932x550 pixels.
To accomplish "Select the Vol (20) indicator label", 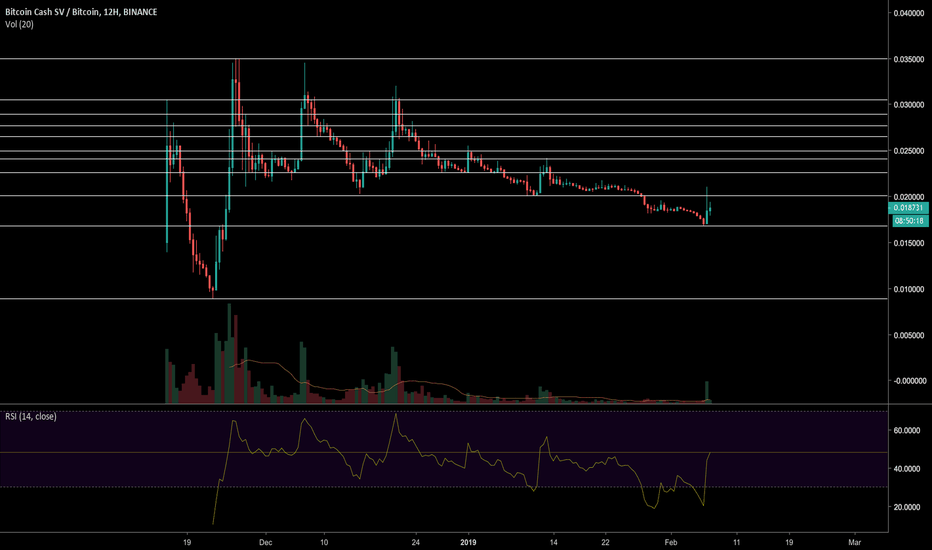I will (x=19, y=24).
